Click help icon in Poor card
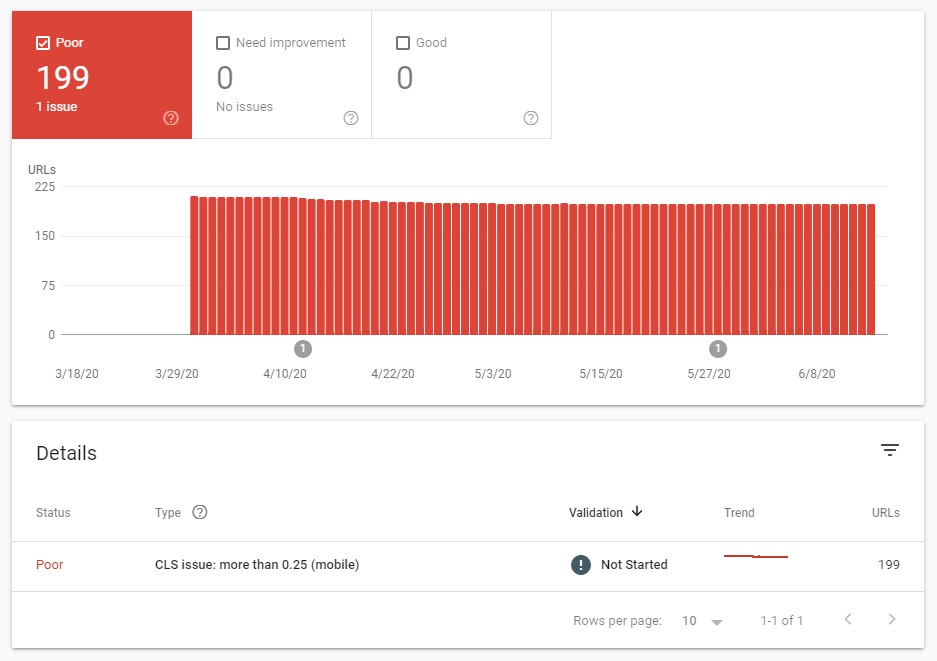Screen dimensions: 937x661 [171, 118]
